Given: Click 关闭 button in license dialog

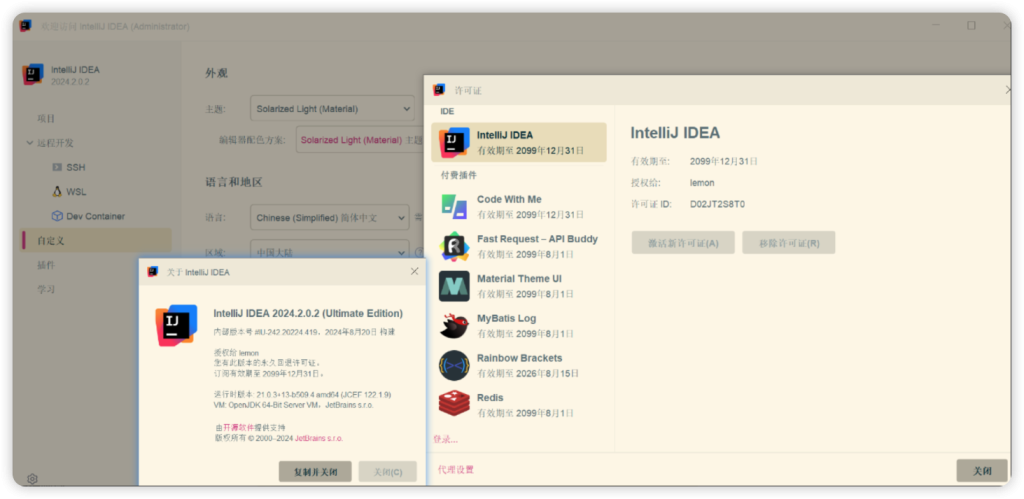Looking at the screenshot, I should (982, 471).
